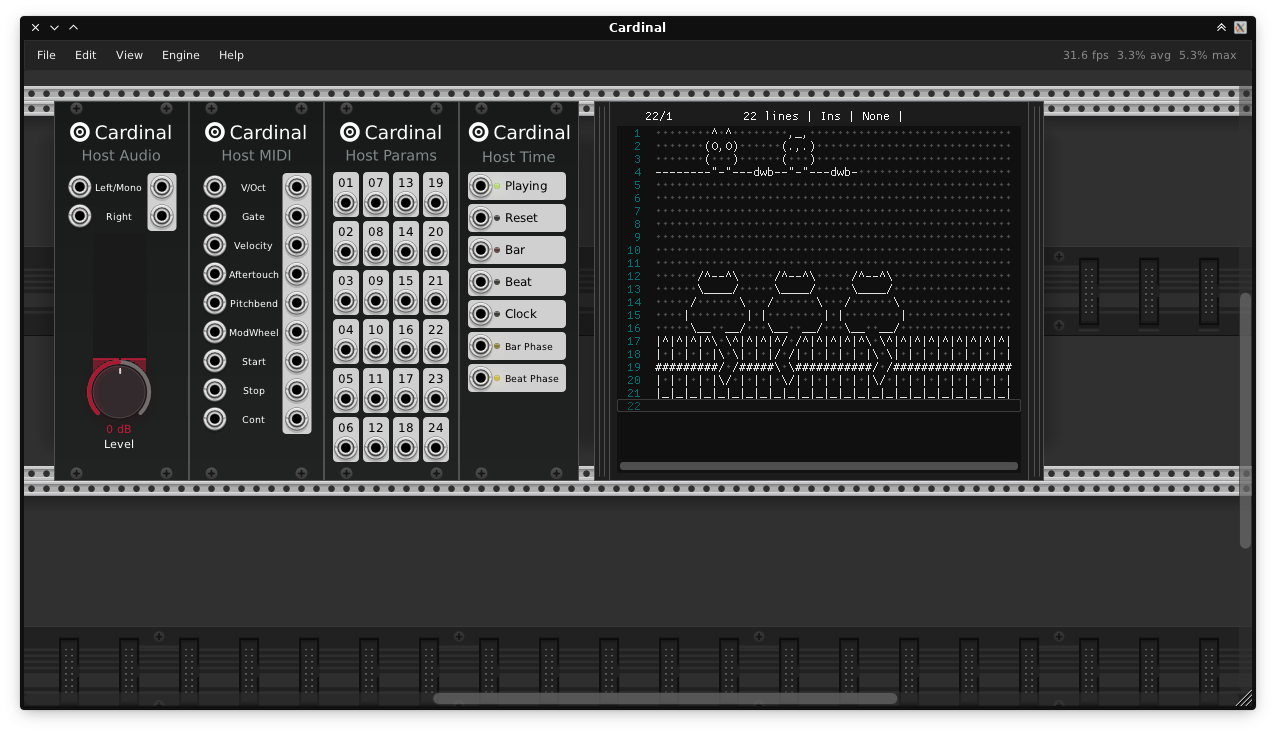The width and height of the screenshot is (1276, 734).
Task: Click the jack left of the Cont label
Action: point(215,419)
